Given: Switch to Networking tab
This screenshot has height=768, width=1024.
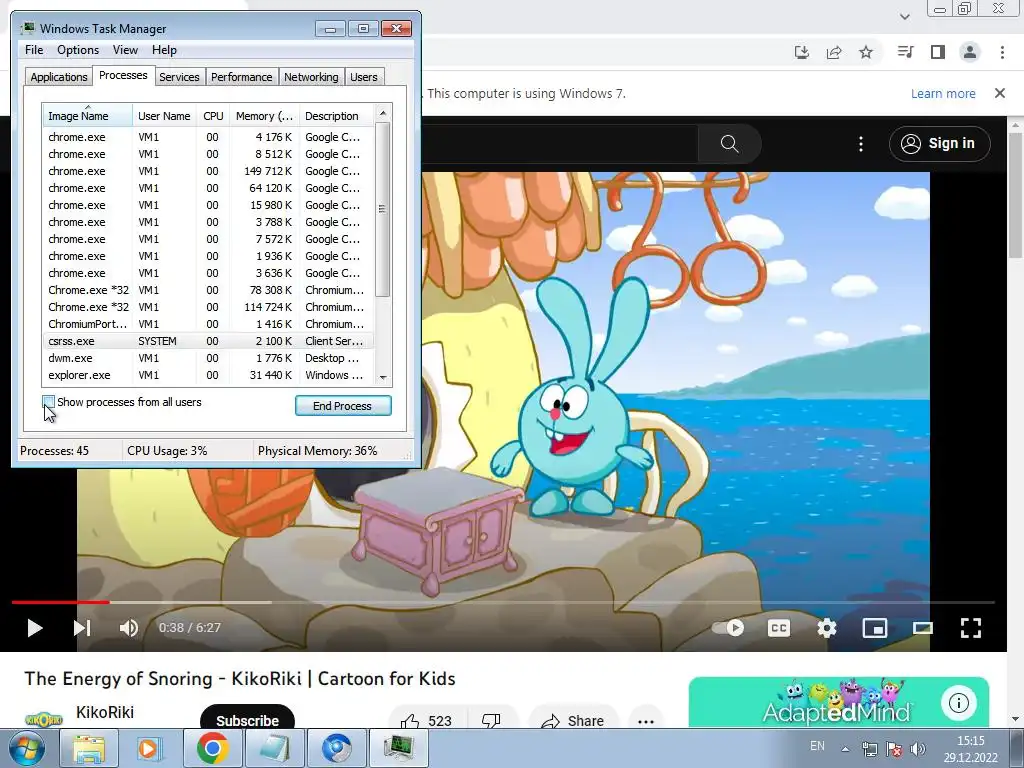Looking at the screenshot, I should [x=311, y=77].
